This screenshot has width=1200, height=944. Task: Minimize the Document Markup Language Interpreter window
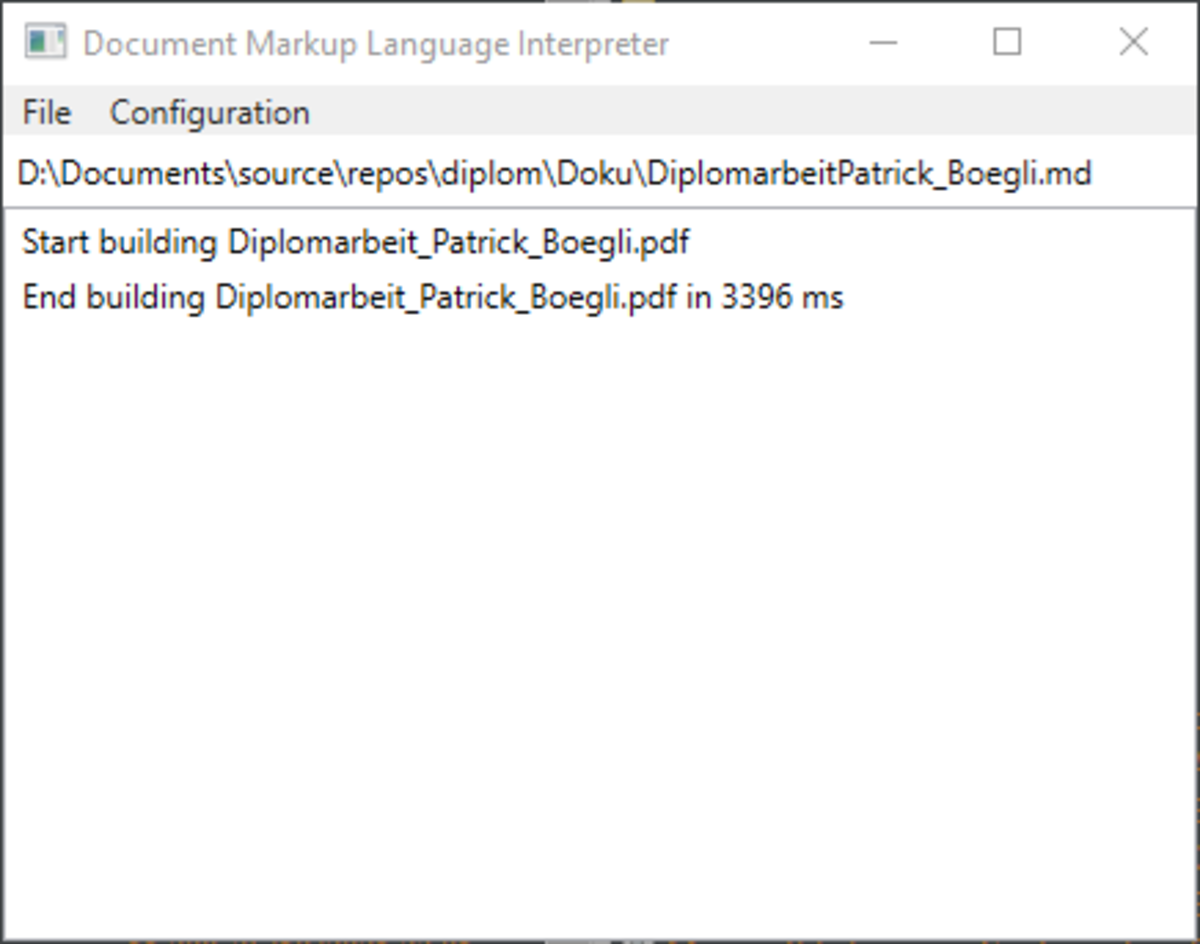(x=883, y=43)
